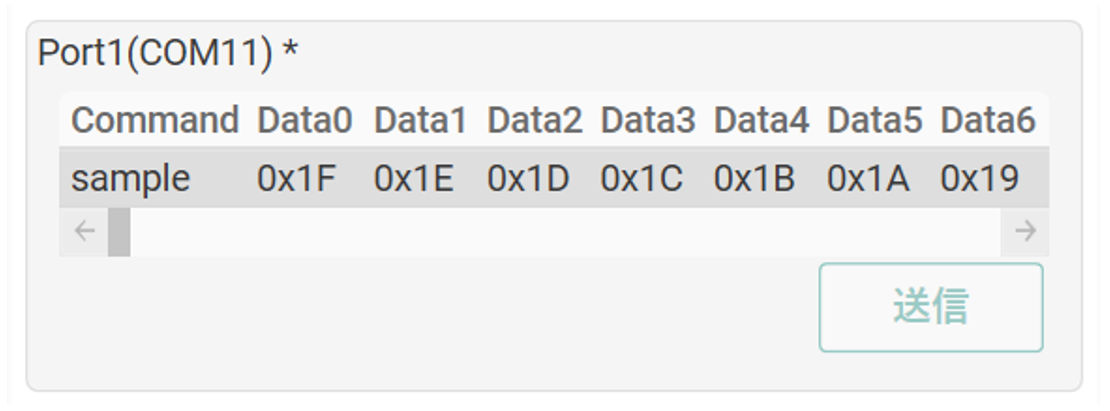1110x411 pixels.
Task: Click the 0x19 data cell
Action: (x=979, y=178)
